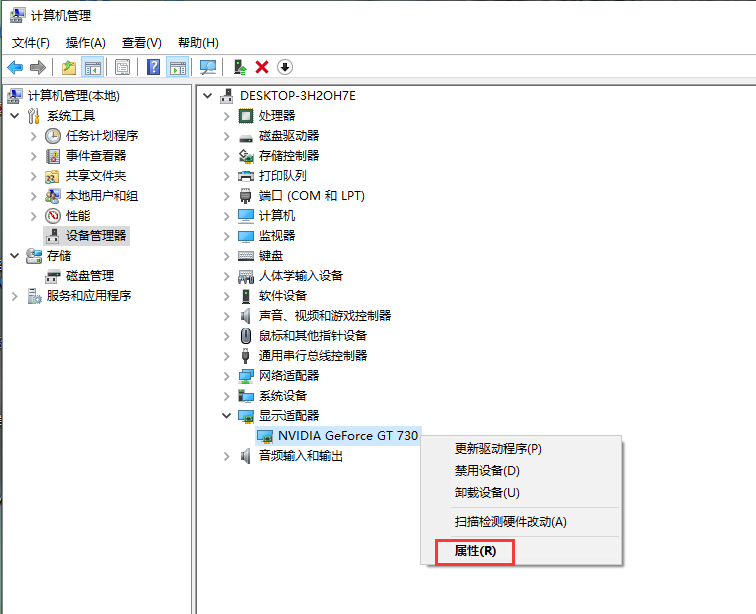756x614 pixels.
Task: Collapse the 显示适配器 category
Action: tap(229, 415)
